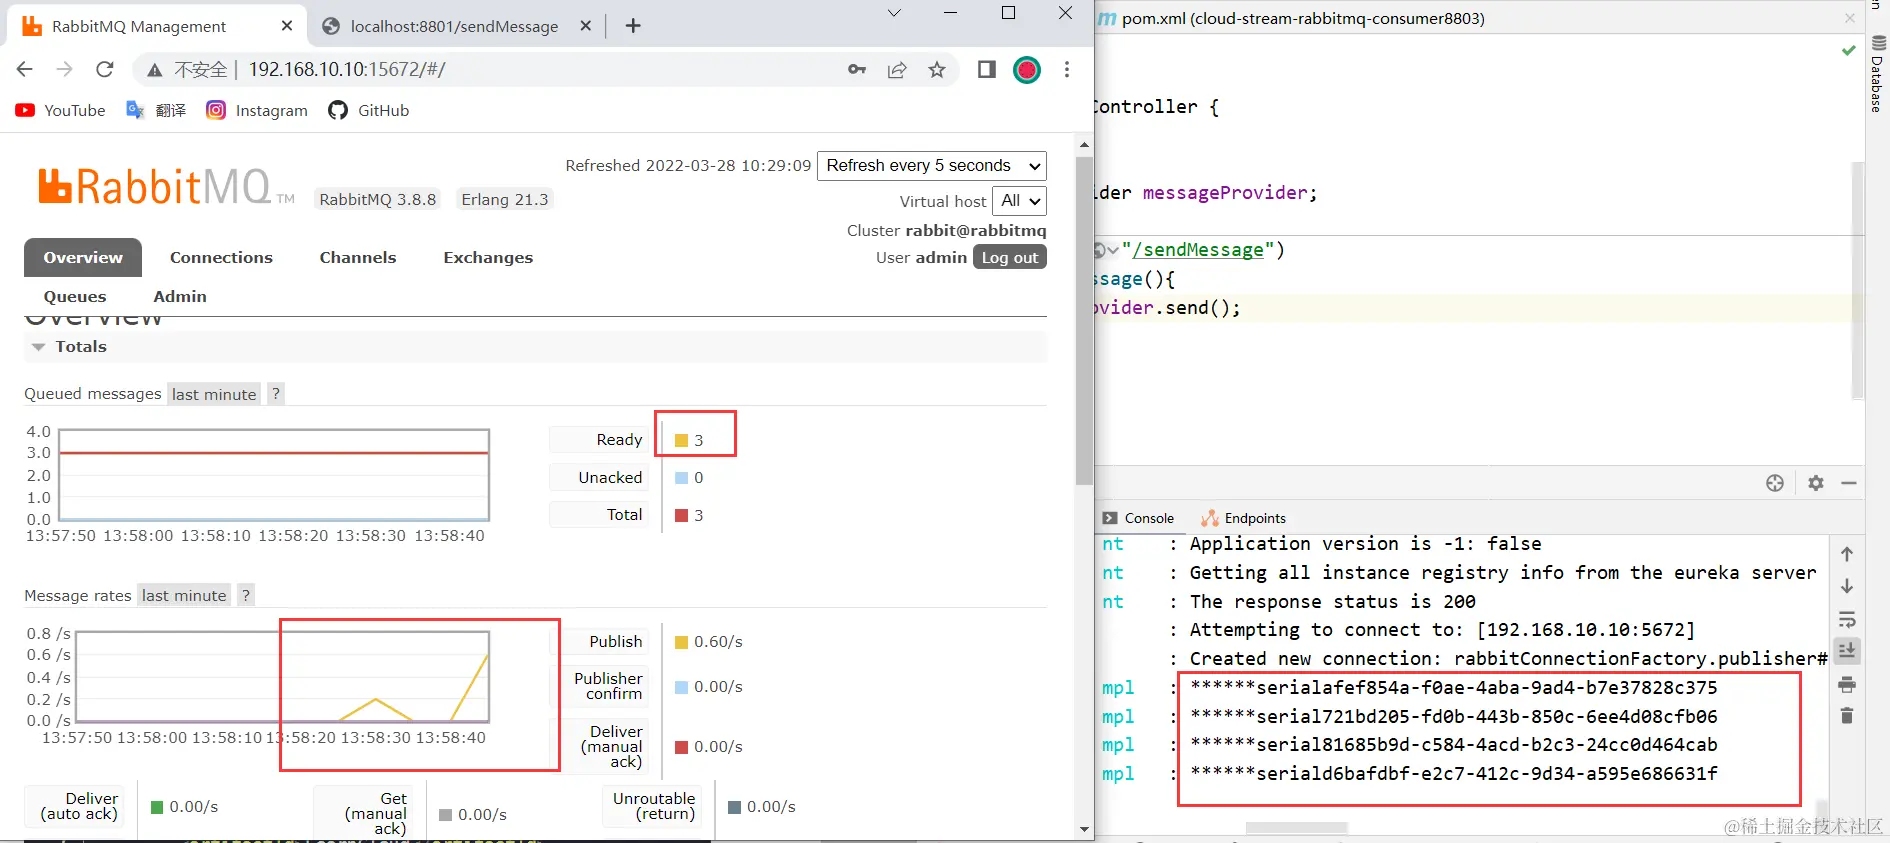Click the Log out button
This screenshot has height=843, width=1890.
[x=1009, y=258]
